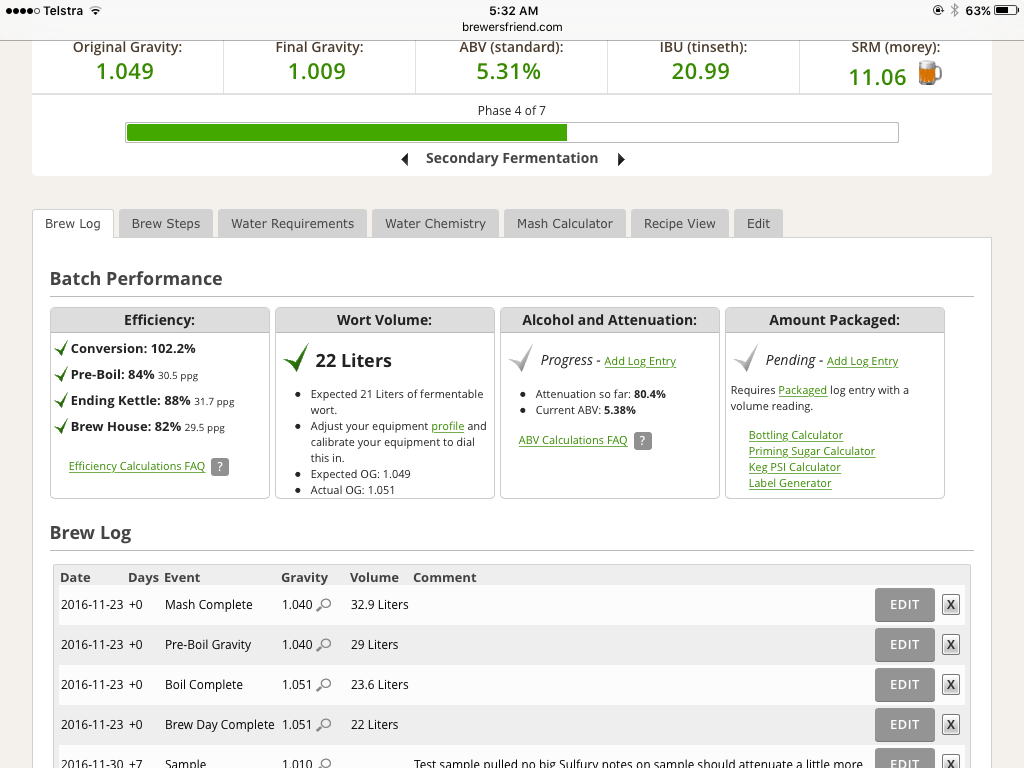Click the Brew House: 82% efficiency line
Viewport: 1024px width, 768px height.
[148, 427]
